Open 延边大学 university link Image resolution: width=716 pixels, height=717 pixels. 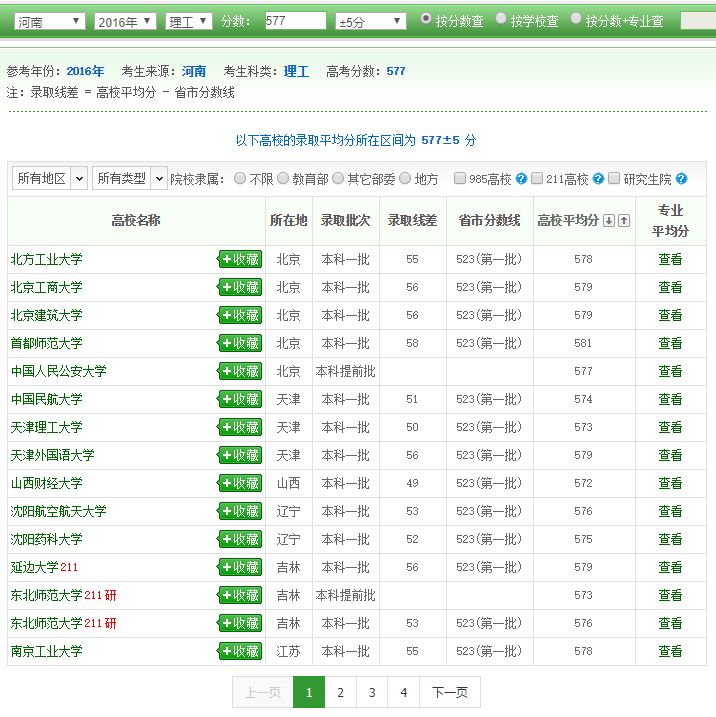(34, 567)
